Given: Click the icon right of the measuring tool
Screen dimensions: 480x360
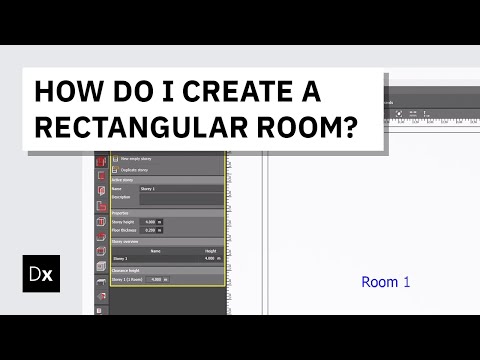Looking at the screenshot, I should coord(426,114).
